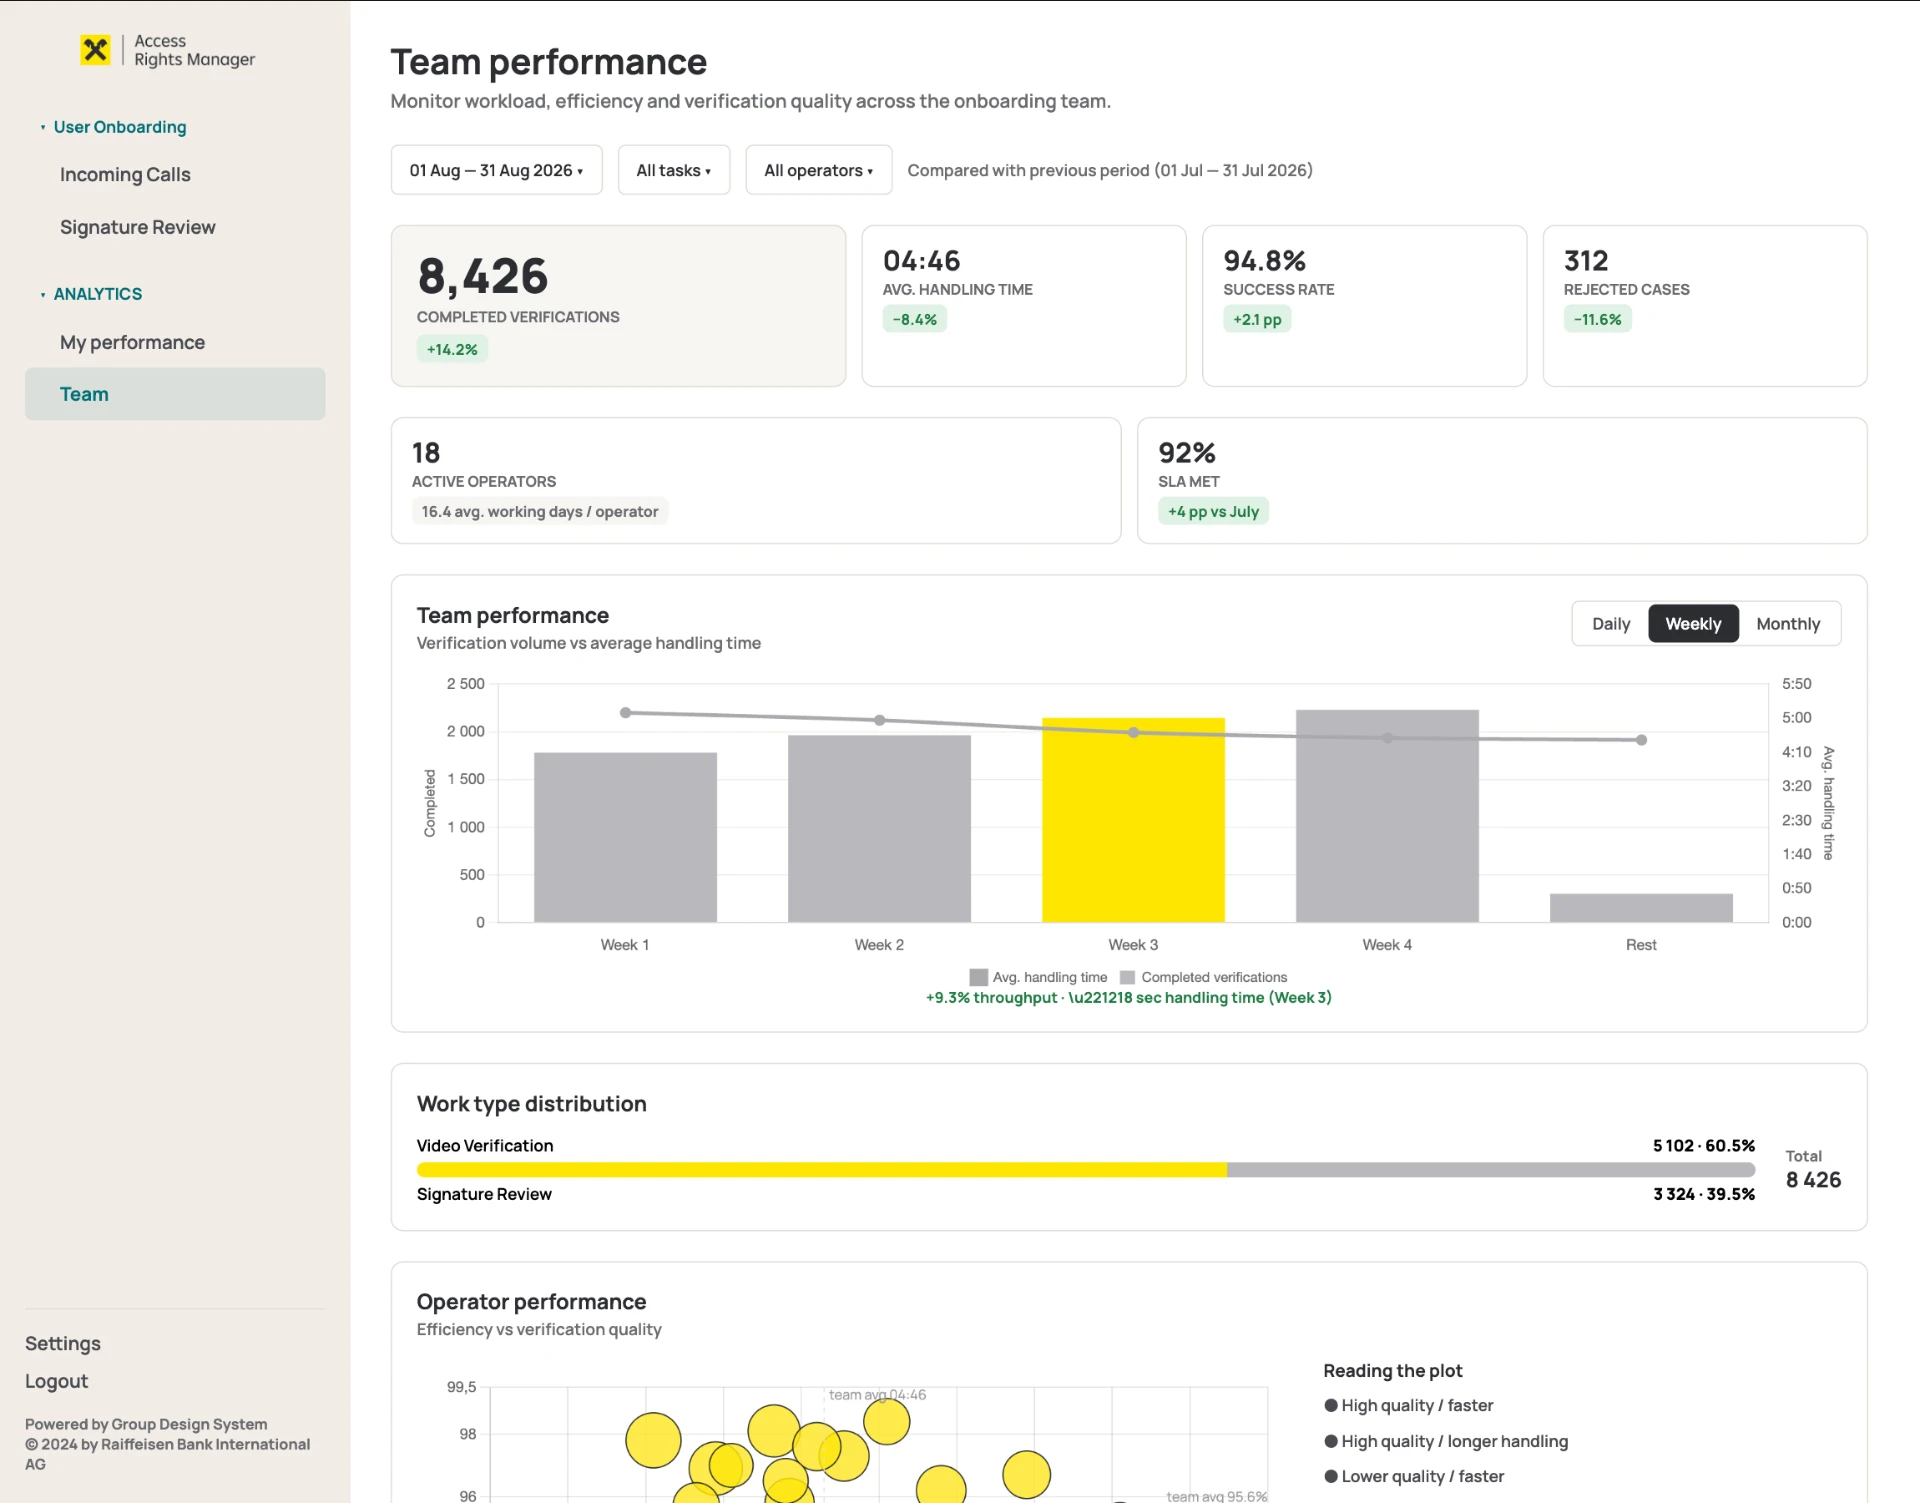Select the Team menu item
Viewport: 1920px width, 1503px height.
coord(175,394)
